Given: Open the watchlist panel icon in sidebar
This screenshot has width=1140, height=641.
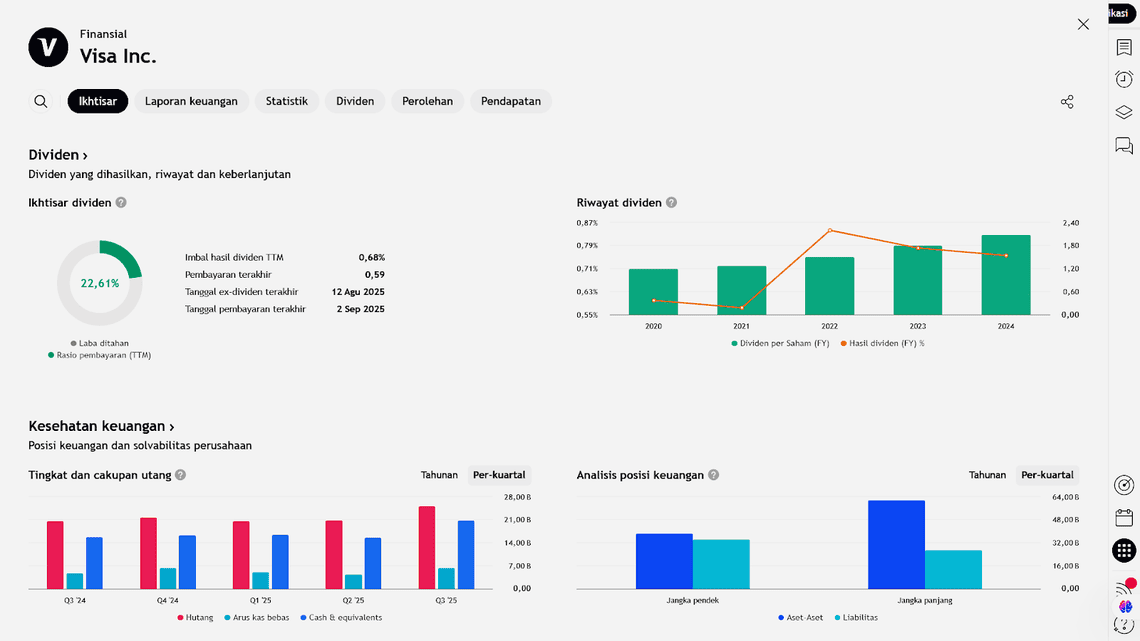Looking at the screenshot, I should point(1124,48).
